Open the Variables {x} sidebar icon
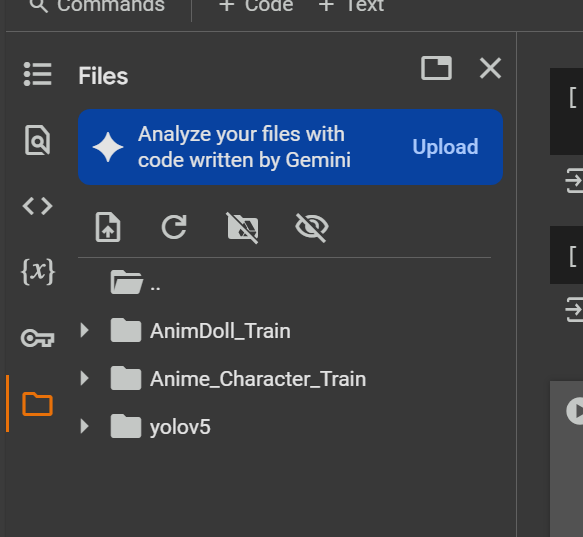The width and height of the screenshot is (583, 537). tap(38, 271)
